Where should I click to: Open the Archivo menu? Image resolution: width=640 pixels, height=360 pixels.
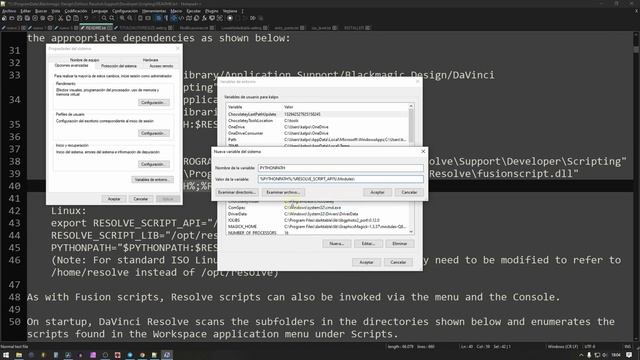(x=9, y=11)
